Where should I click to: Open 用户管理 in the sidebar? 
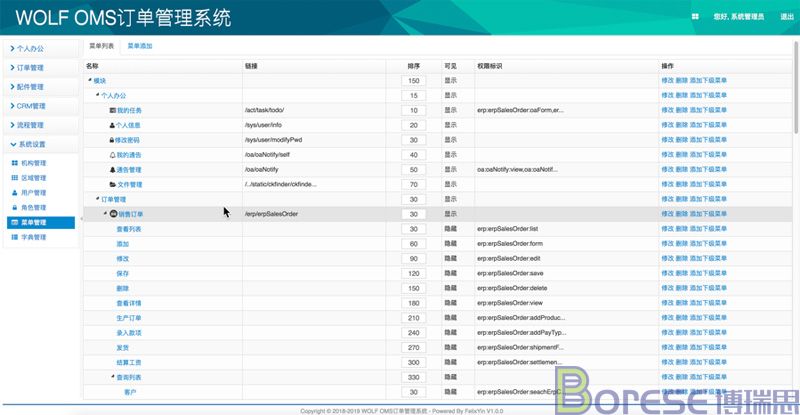pos(34,192)
